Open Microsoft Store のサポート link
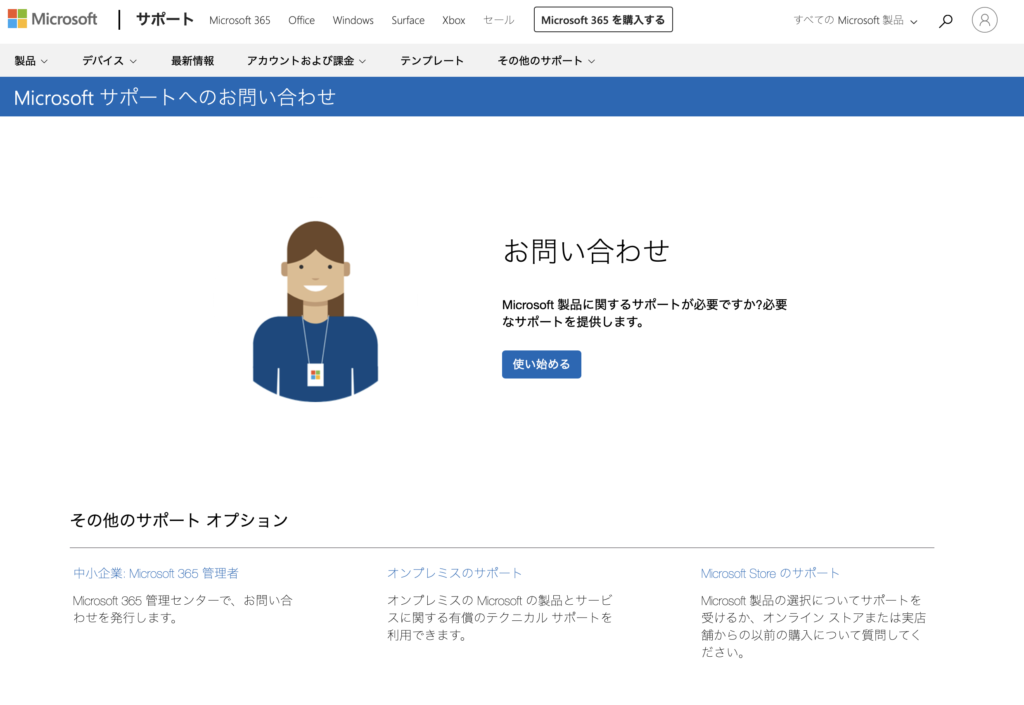This screenshot has height=705, width=1024. (x=770, y=573)
